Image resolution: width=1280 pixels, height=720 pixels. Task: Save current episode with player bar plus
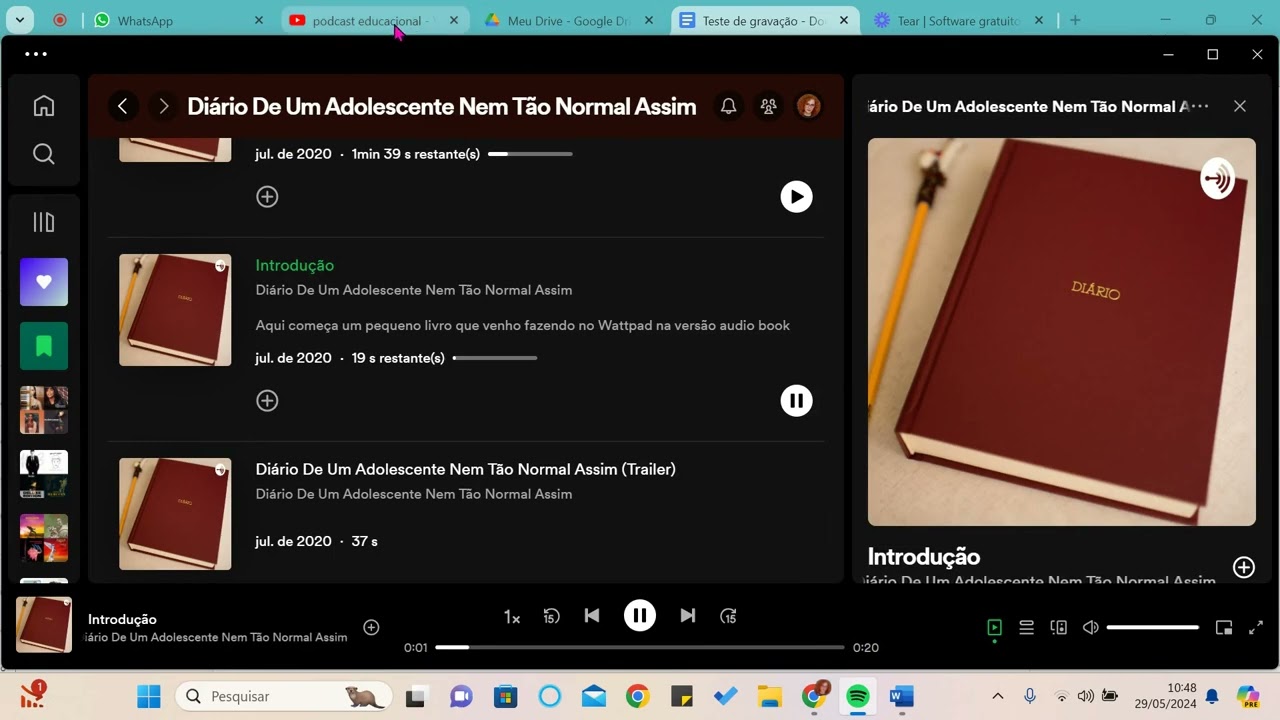(x=371, y=627)
